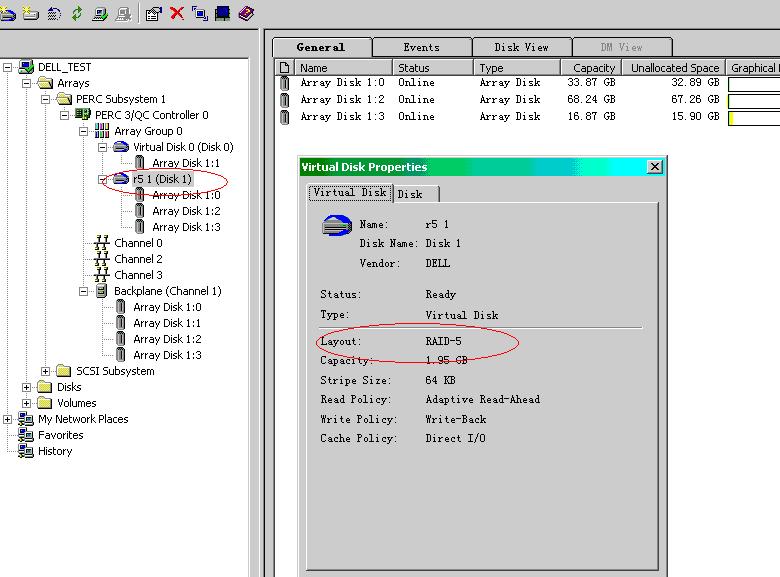Sort list by Type column header
The height and width of the screenshot is (577, 780).
coord(517,68)
